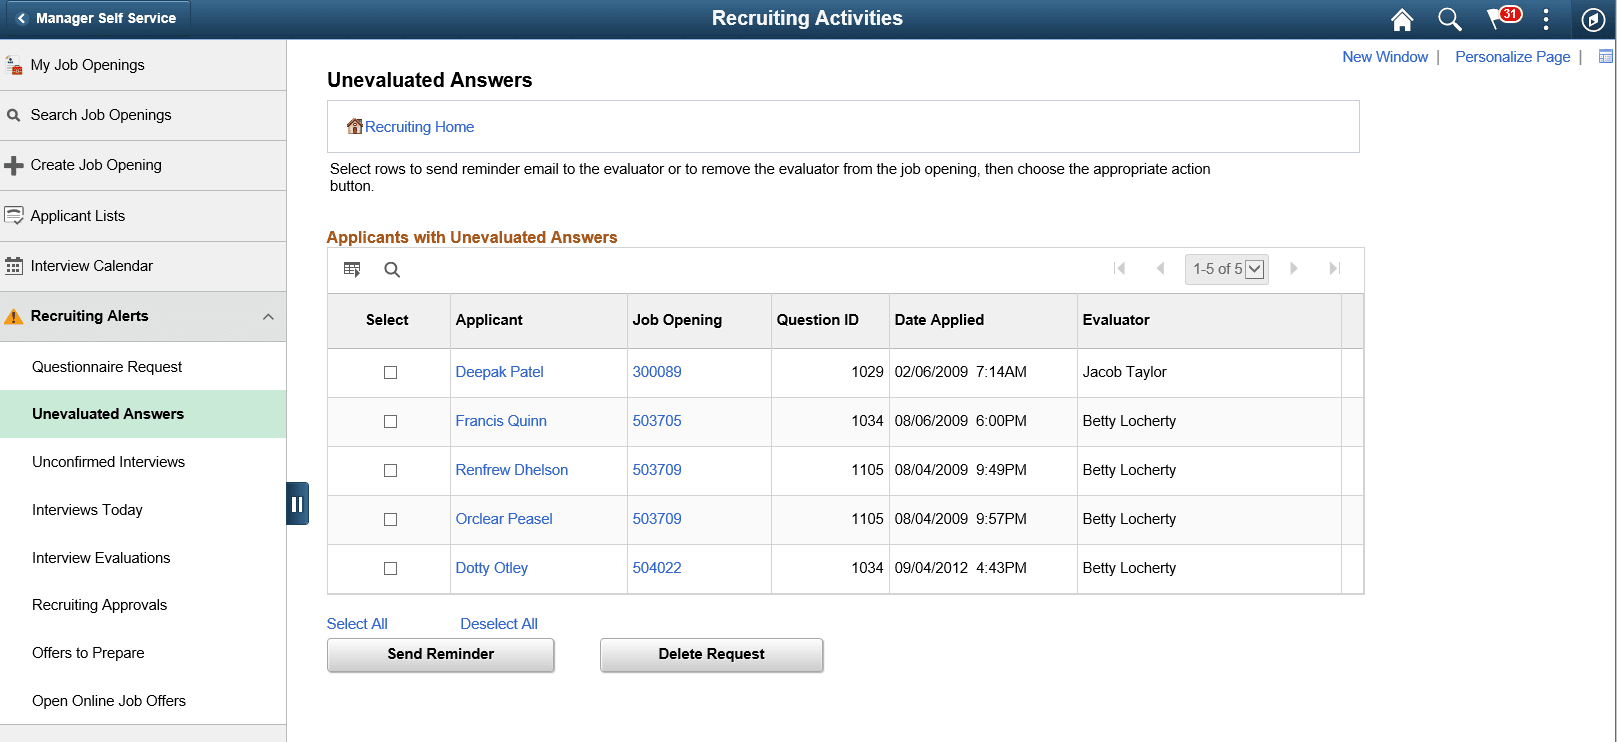This screenshot has width=1617, height=742.
Task: Check the box for Deepak Patel
Action: [x=390, y=372]
